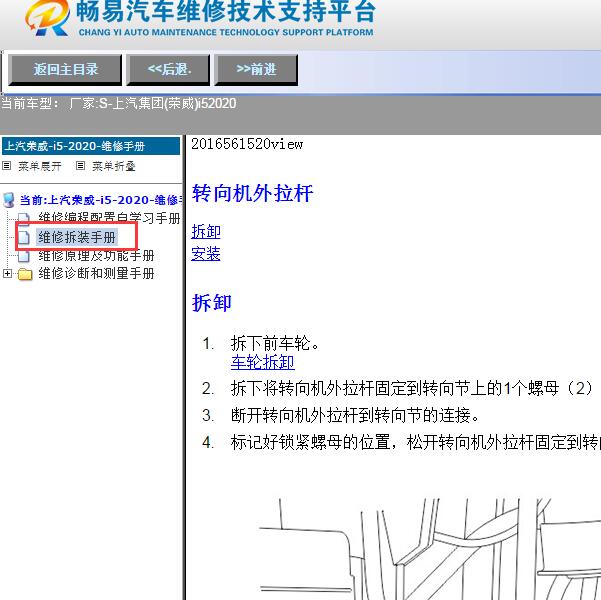Open 维修编程配置自学习手册 tree item
601x600 pixels.
109,217
